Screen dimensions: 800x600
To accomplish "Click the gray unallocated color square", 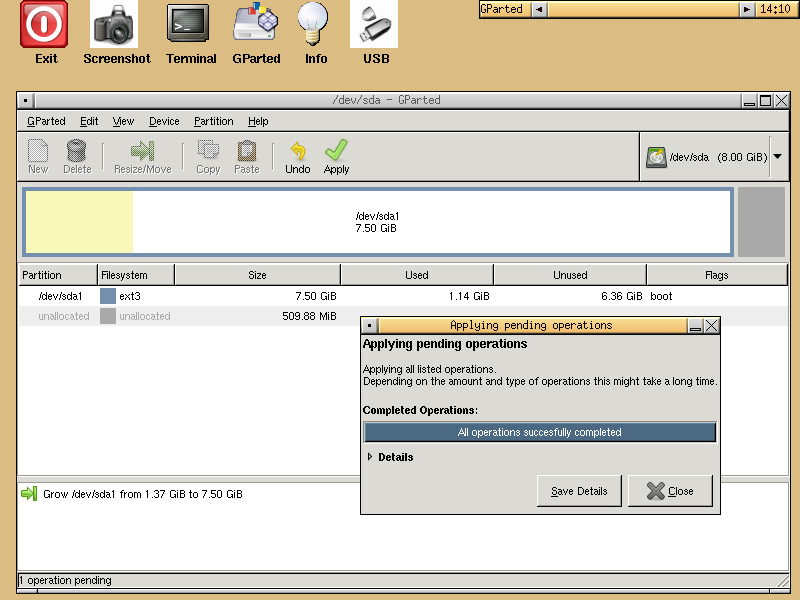I will [108, 316].
